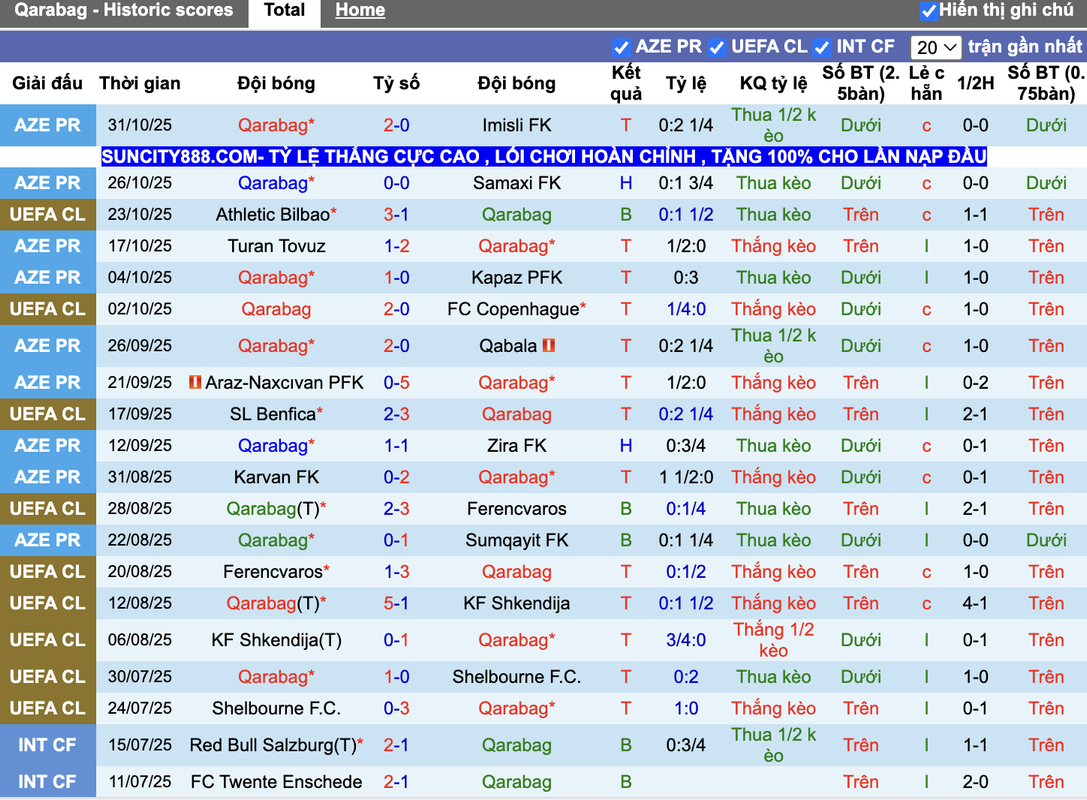Click handicap 1 1/2:0 in Karvan FK row
1087x800 pixels.
(x=686, y=477)
